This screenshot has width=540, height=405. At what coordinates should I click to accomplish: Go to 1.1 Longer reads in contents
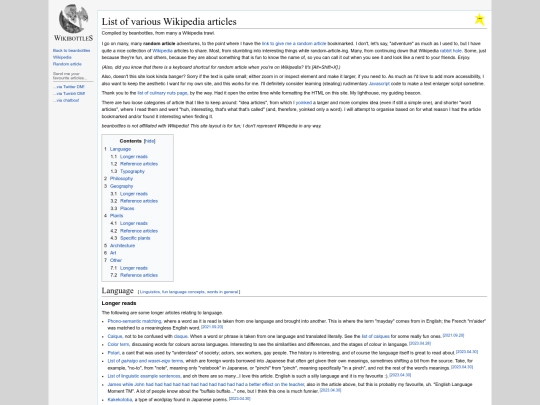(x=134, y=156)
